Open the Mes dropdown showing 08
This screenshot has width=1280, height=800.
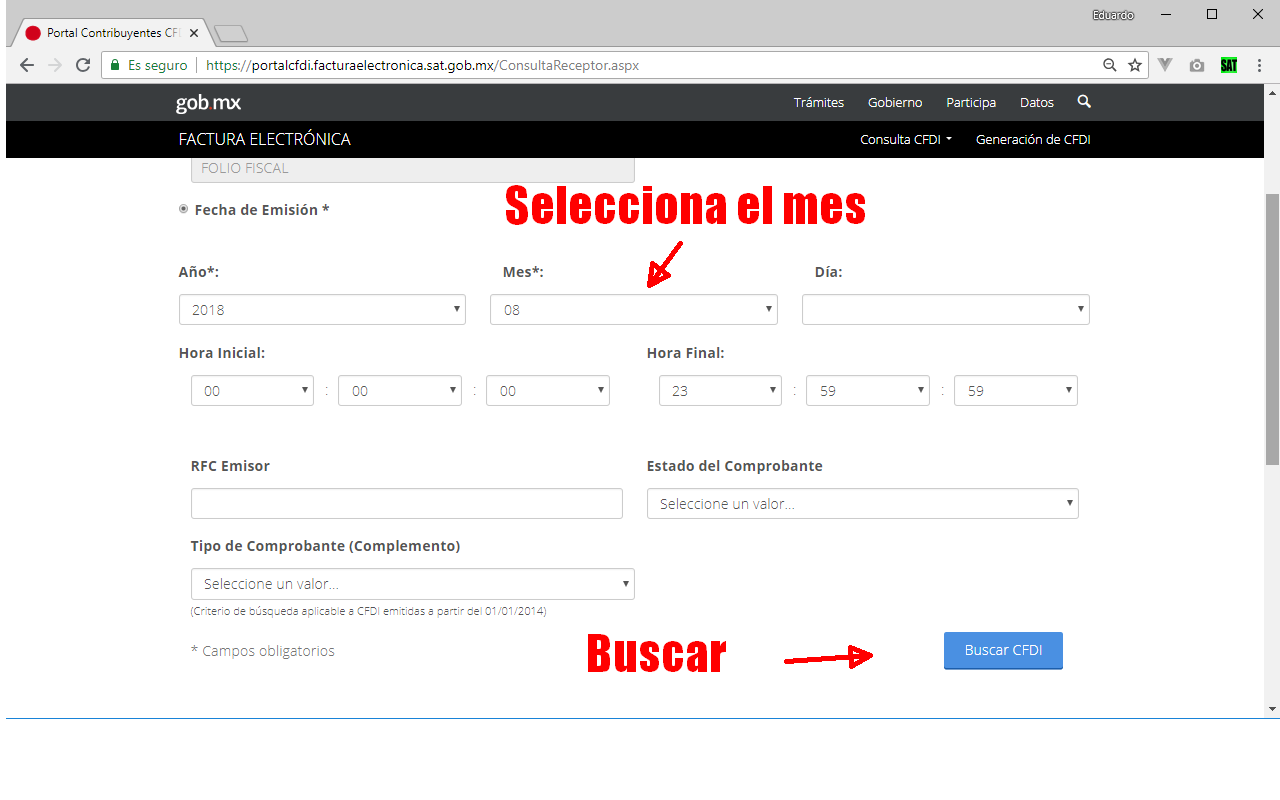[x=634, y=310]
